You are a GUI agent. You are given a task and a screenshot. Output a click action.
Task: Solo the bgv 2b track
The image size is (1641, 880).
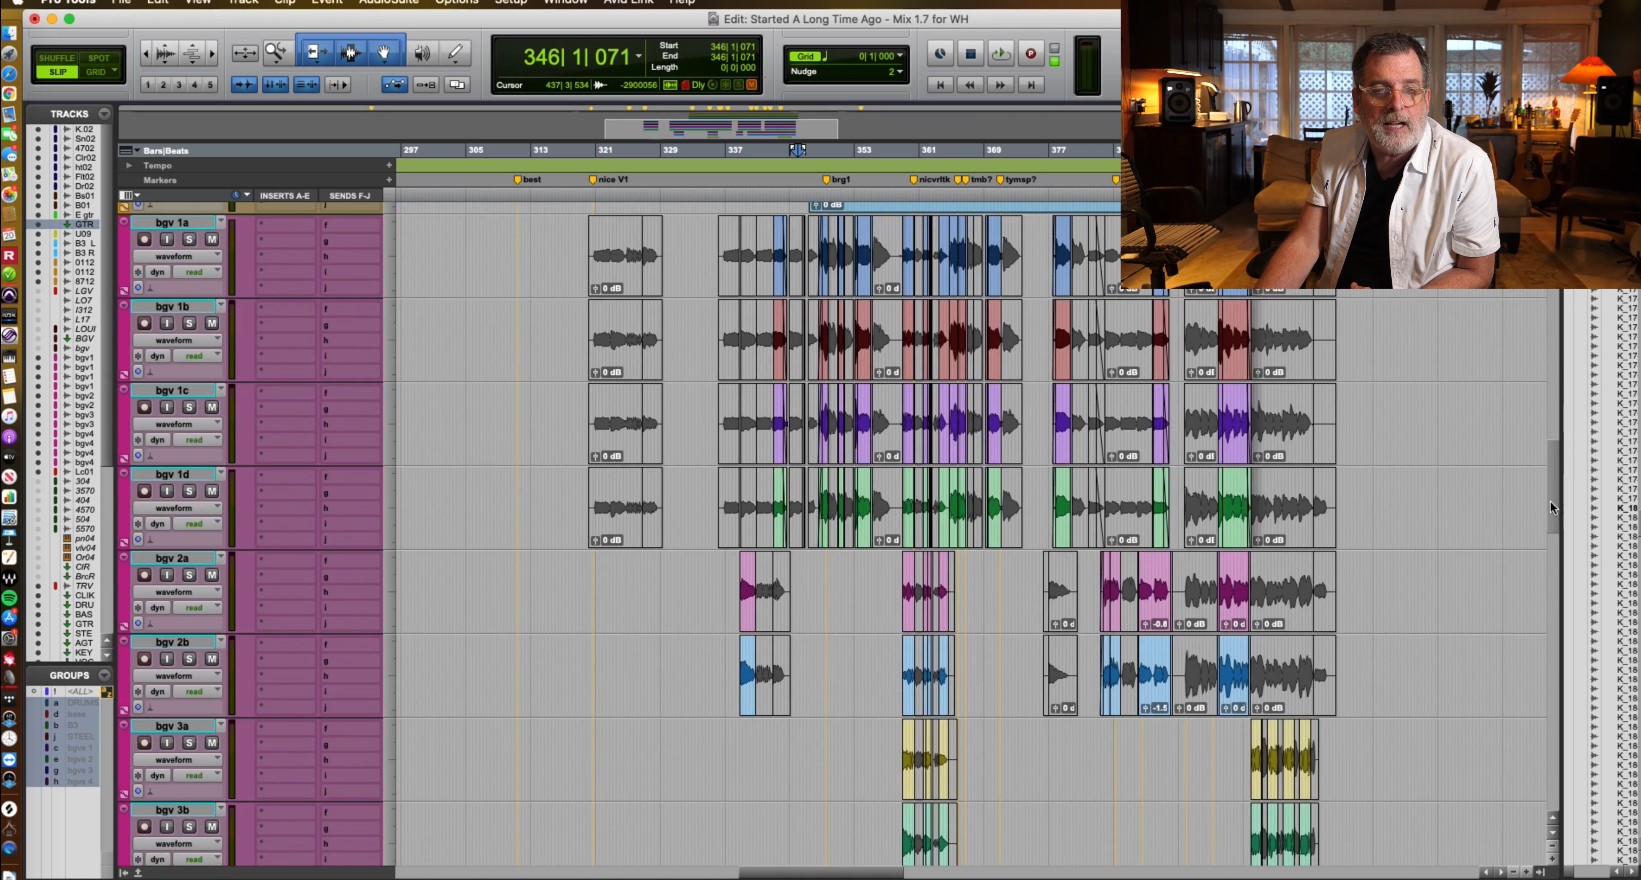click(189, 659)
